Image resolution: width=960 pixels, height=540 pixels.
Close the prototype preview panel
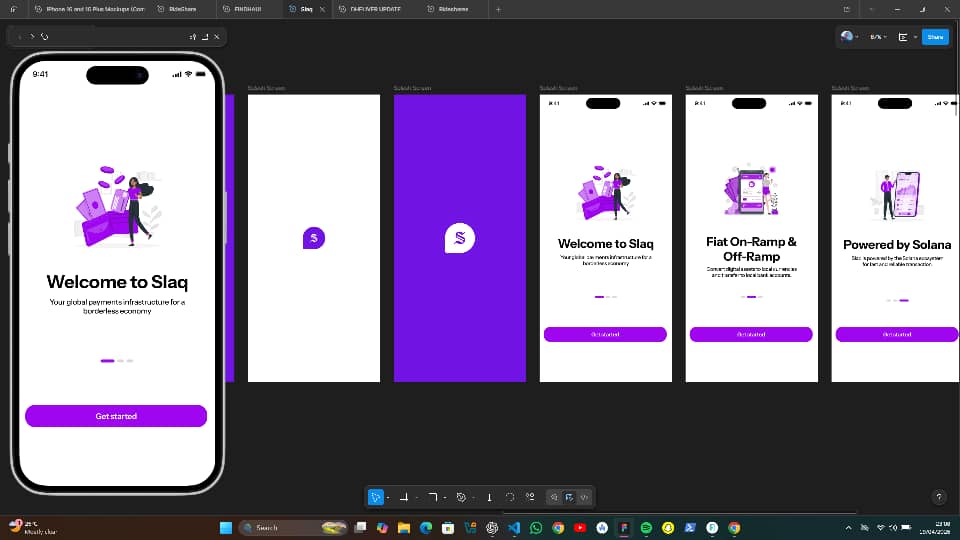point(217,37)
